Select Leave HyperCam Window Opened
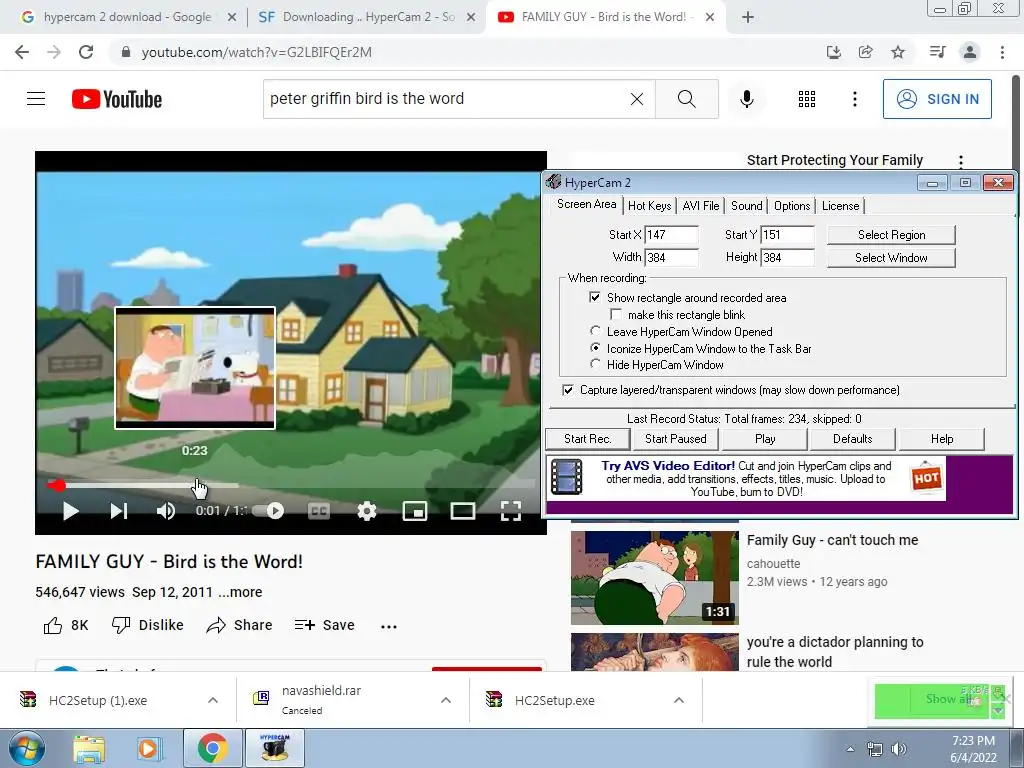This screenshot has width=1024, height=768. [x=594, y=331]
